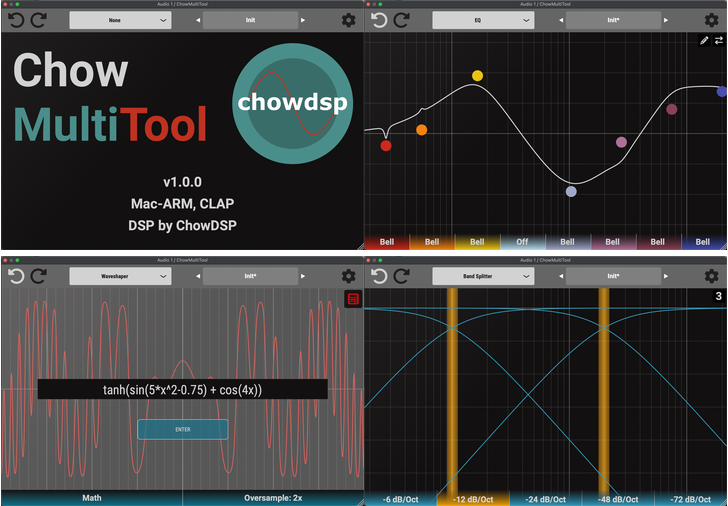Click the orange EQ band node

pyautogui.click(x=422, y=130)
